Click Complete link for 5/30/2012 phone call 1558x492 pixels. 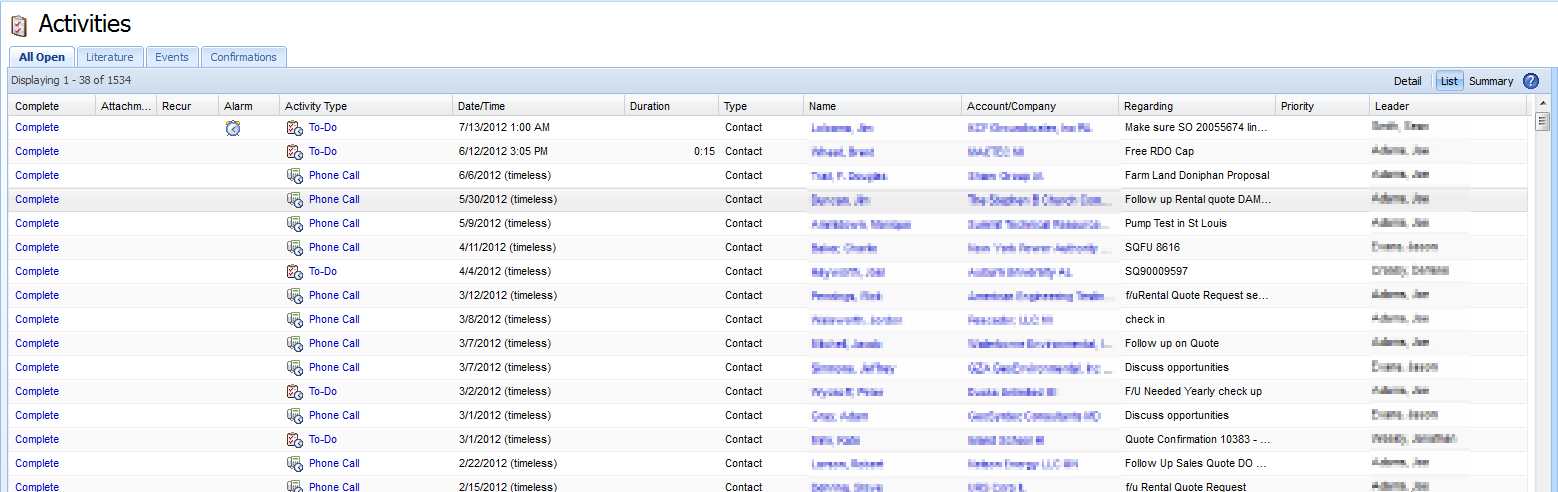pos(37,200)
